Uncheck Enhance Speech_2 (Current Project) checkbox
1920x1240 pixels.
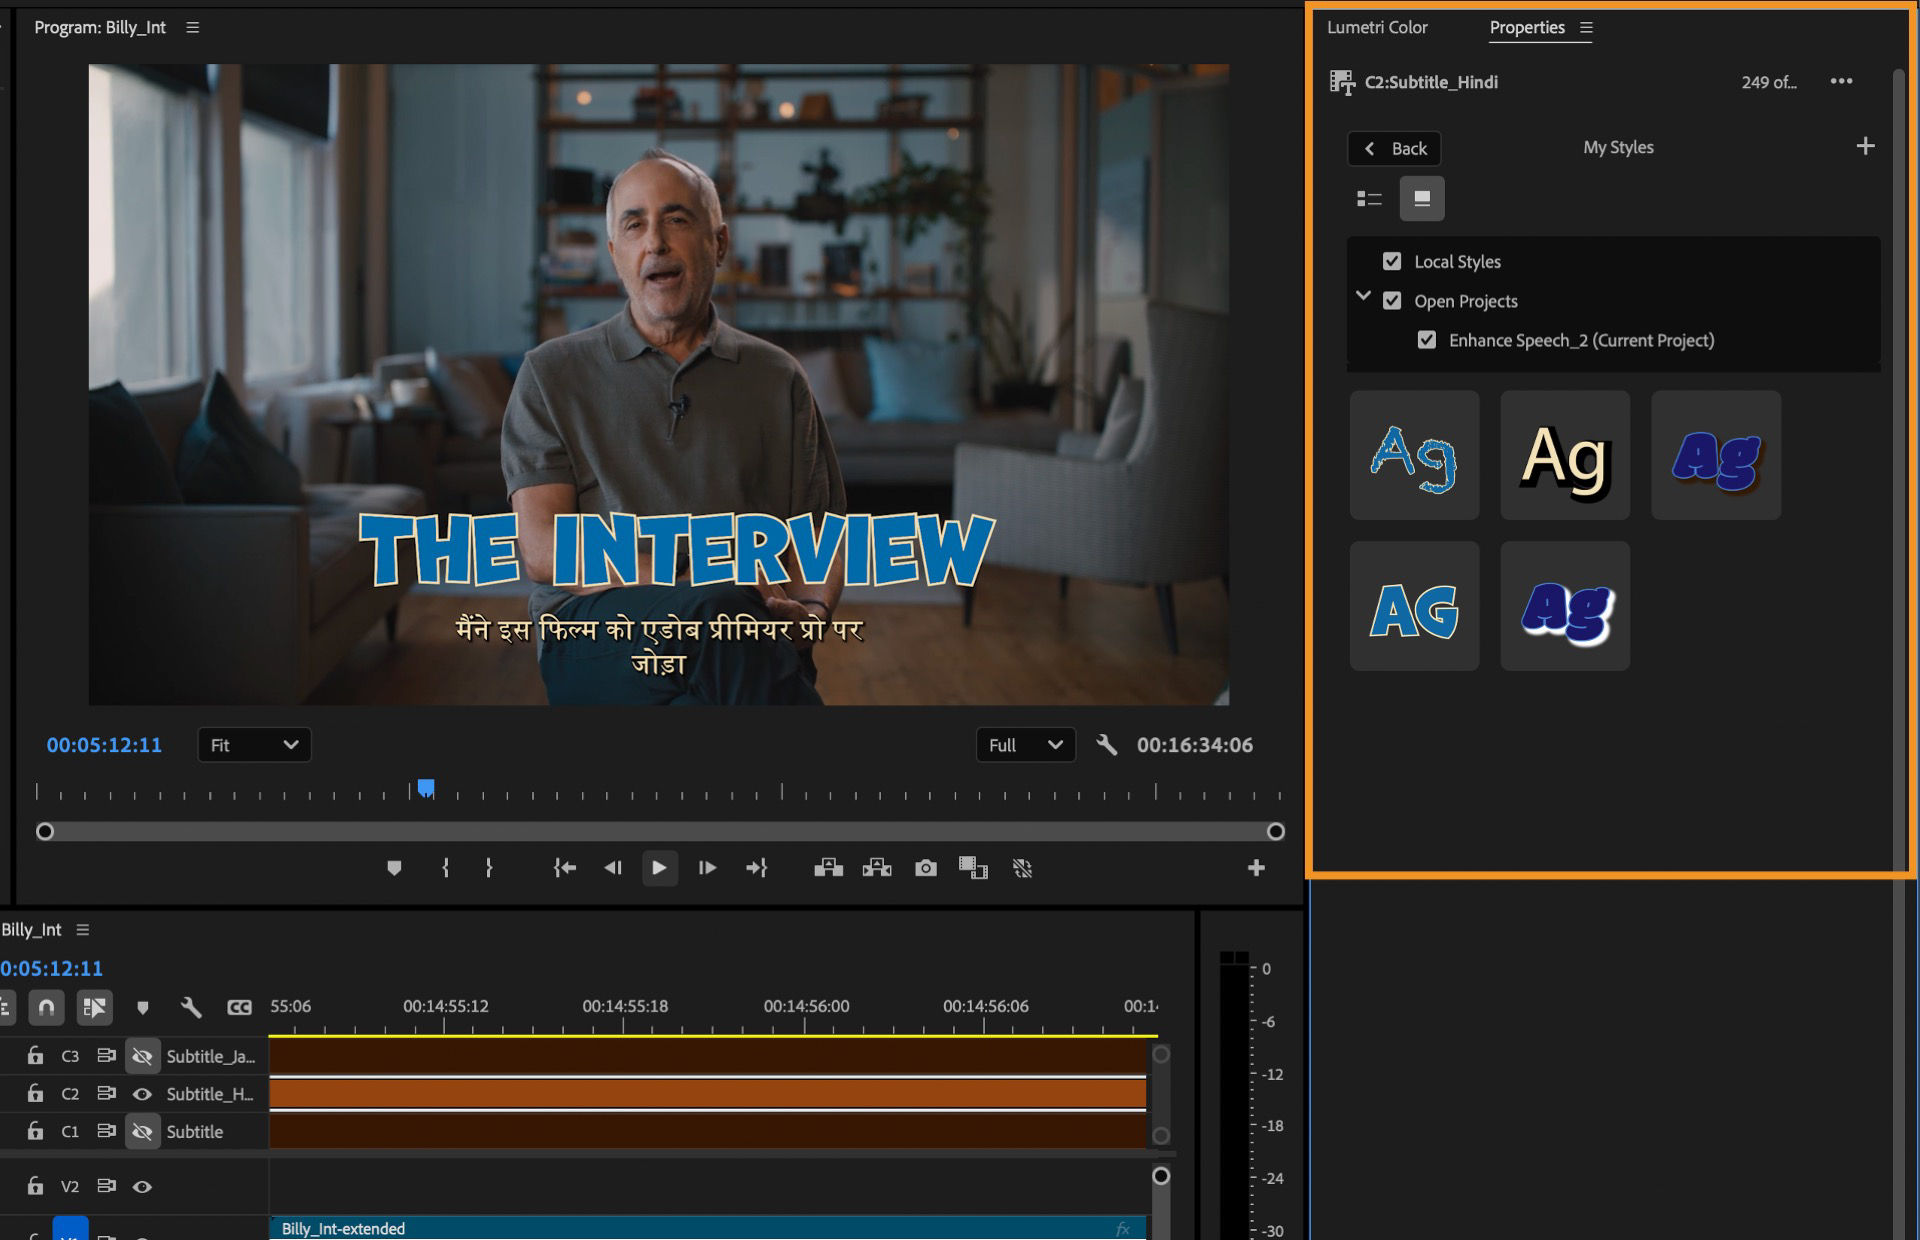coord(1427,340)
